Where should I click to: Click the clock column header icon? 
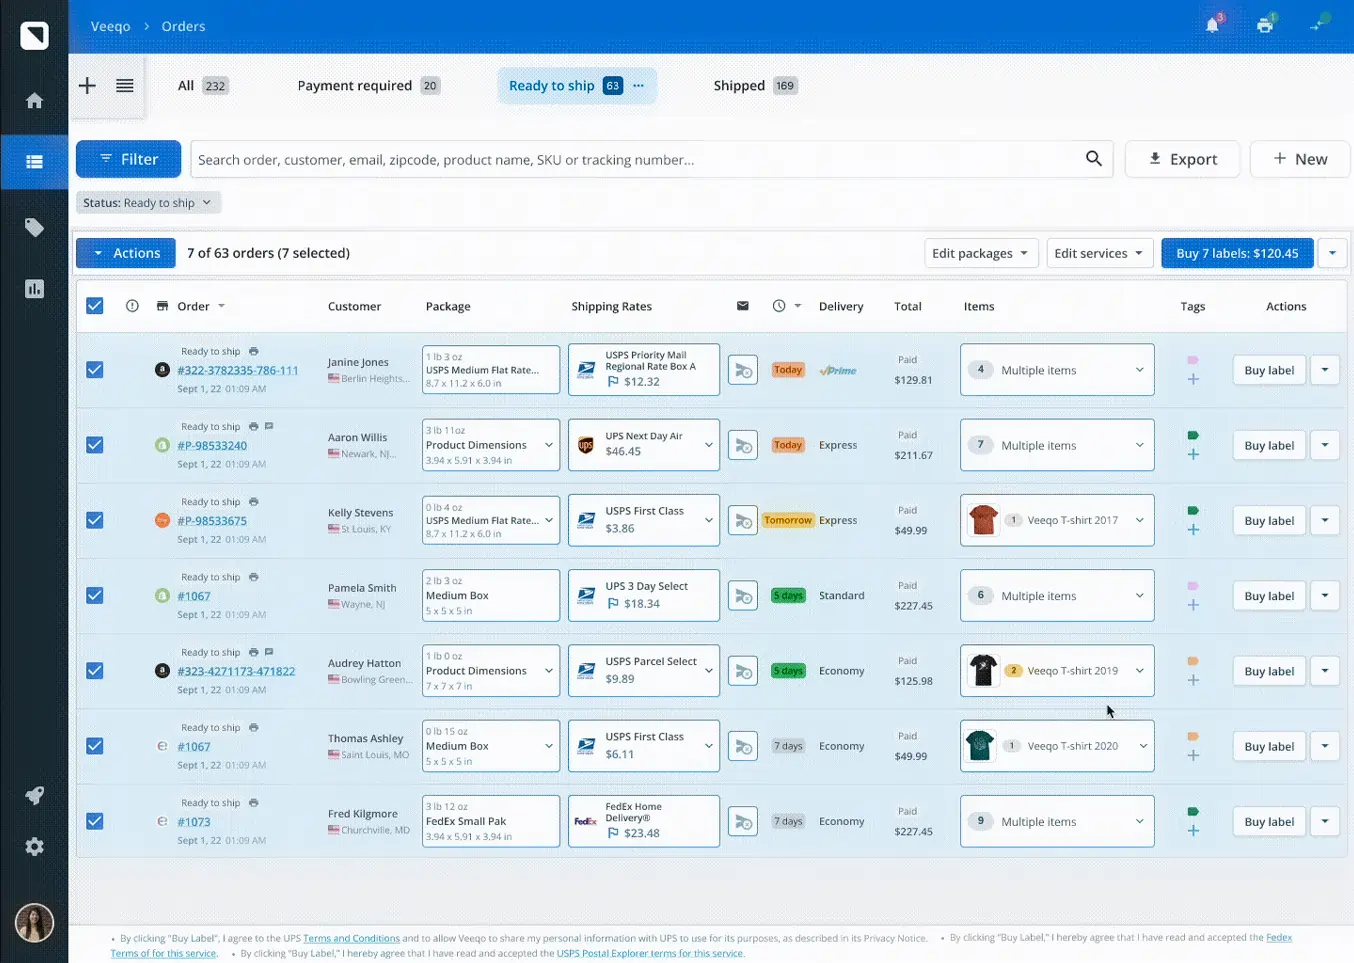pos(779,306)
